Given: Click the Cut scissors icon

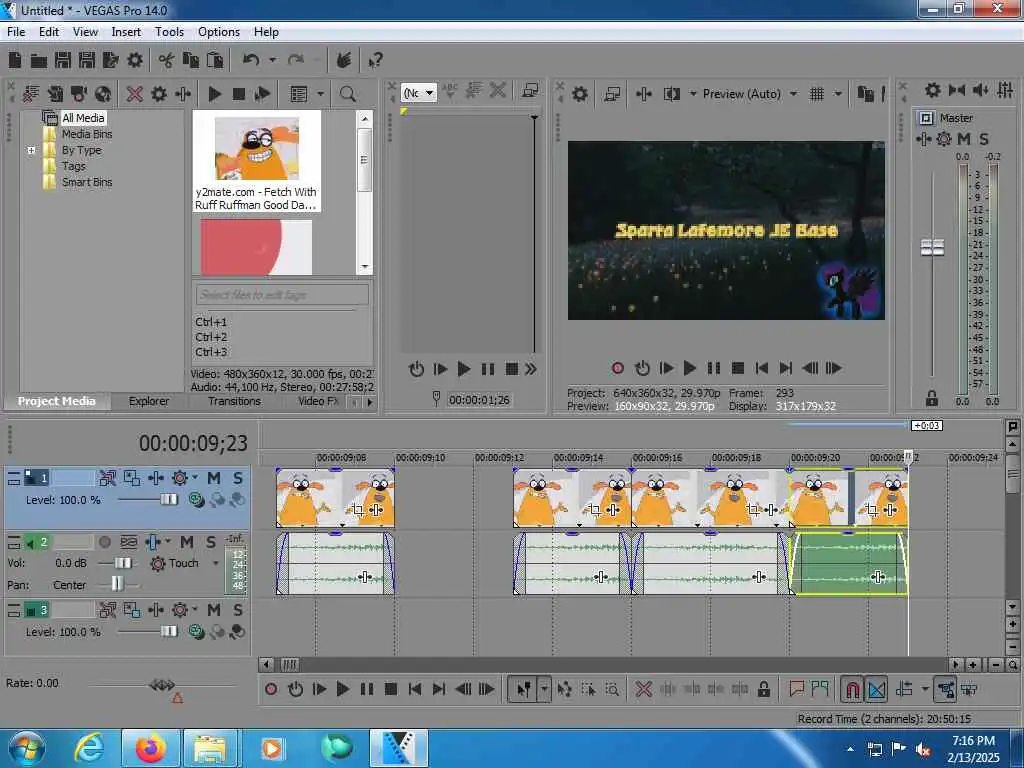Looking at the screenshot, I should pyautogui.click(x=166, y=61).
